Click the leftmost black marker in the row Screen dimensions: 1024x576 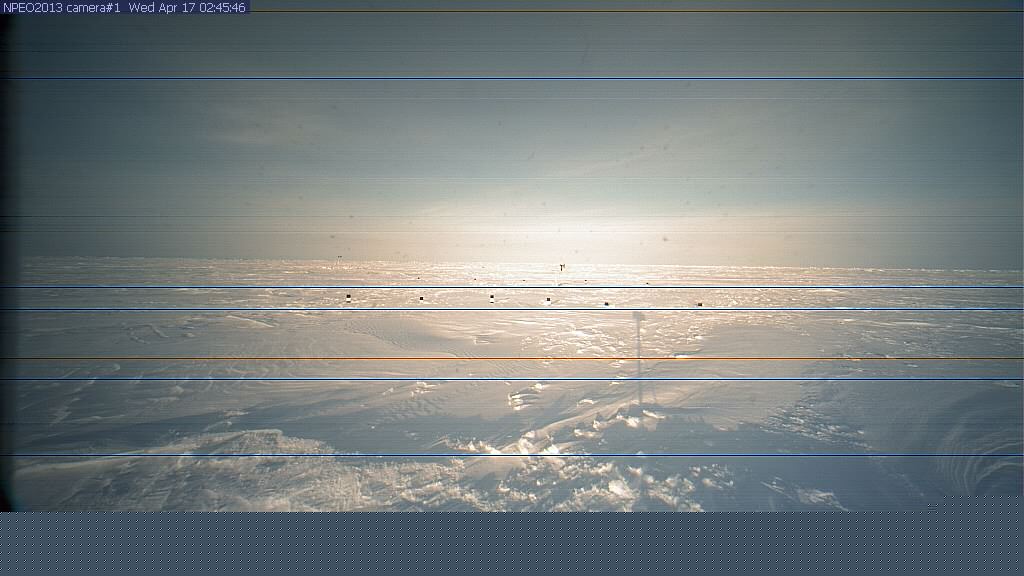point(348,298)
